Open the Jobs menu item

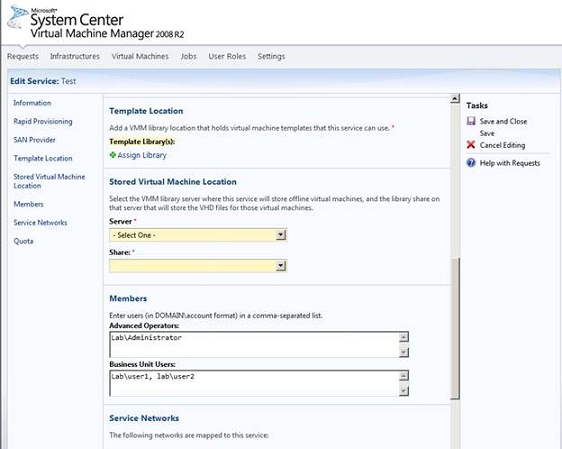point(189,56)
